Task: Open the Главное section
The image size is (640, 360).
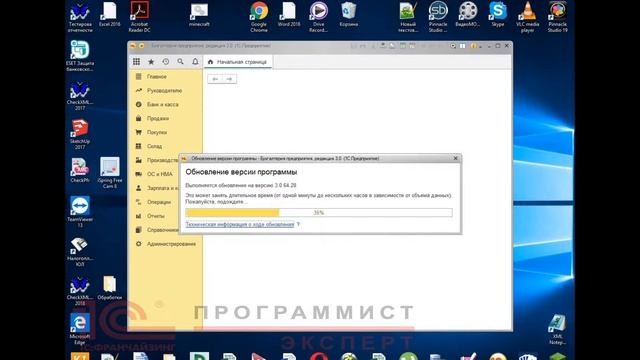Action: tap(165, 77)
